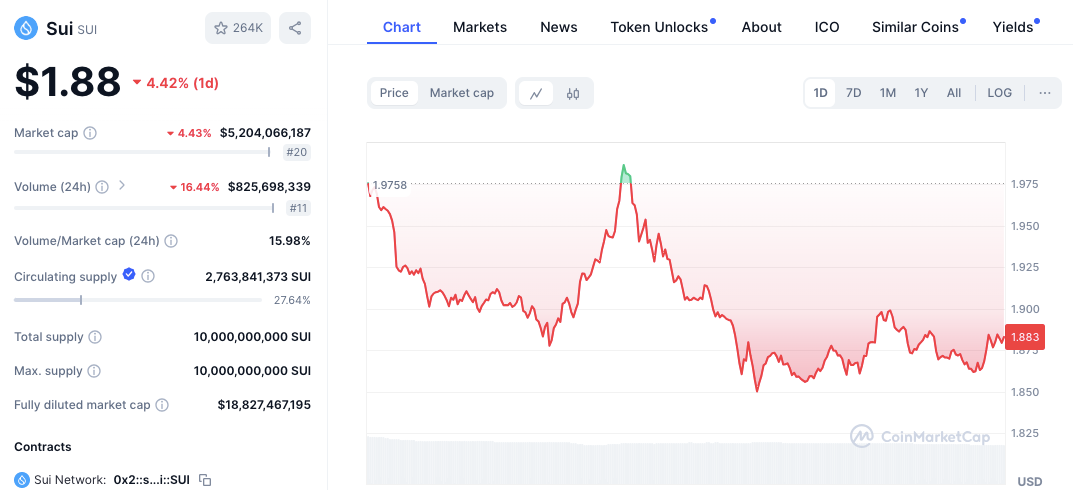Open the Similar Coins tab
Image resolution: width=1073 pixels, height=490 pixels.
pos(918,27)
